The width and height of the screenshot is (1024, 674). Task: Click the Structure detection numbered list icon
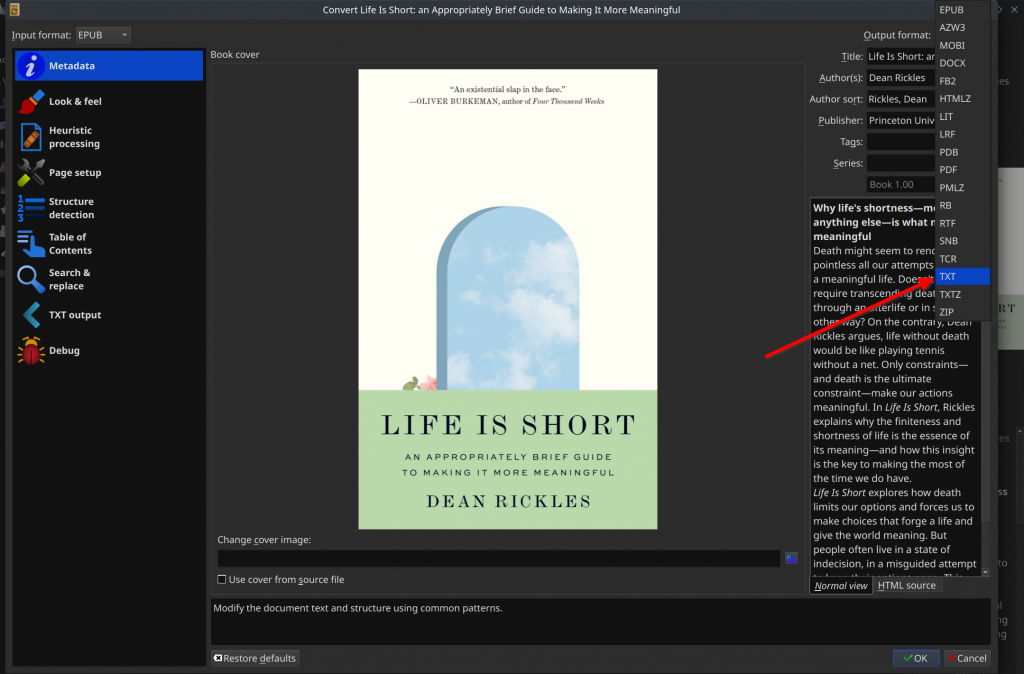click(x=31, y=208)
